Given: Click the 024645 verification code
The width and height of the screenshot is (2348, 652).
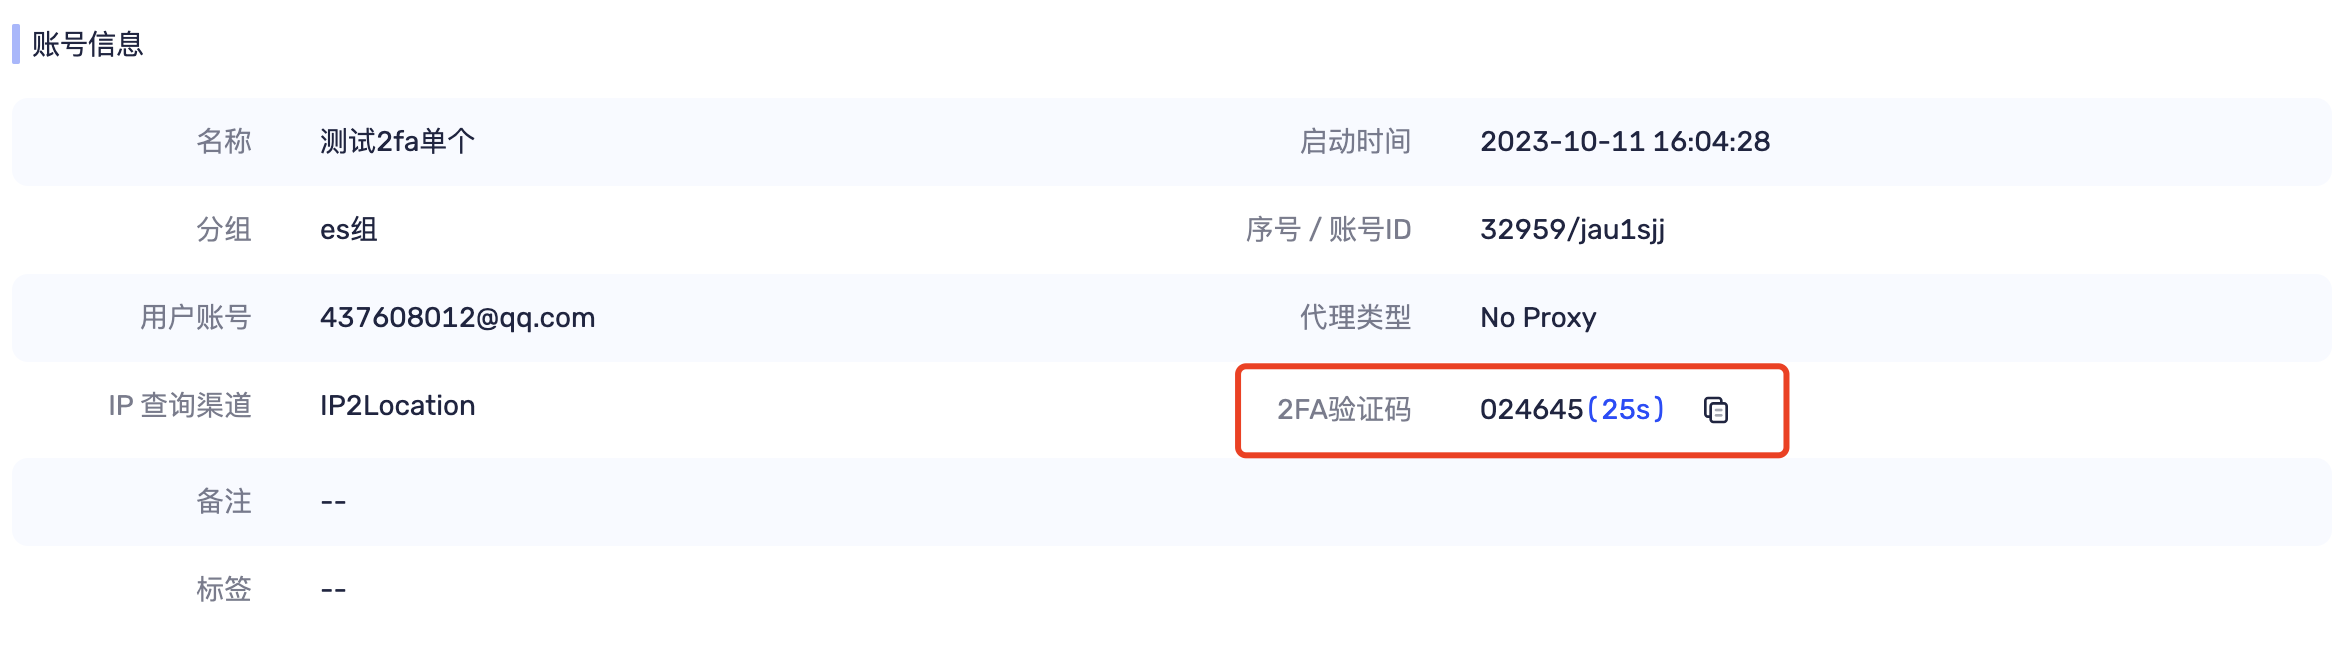Looking at the screenshot, I should click(1531, 410).
